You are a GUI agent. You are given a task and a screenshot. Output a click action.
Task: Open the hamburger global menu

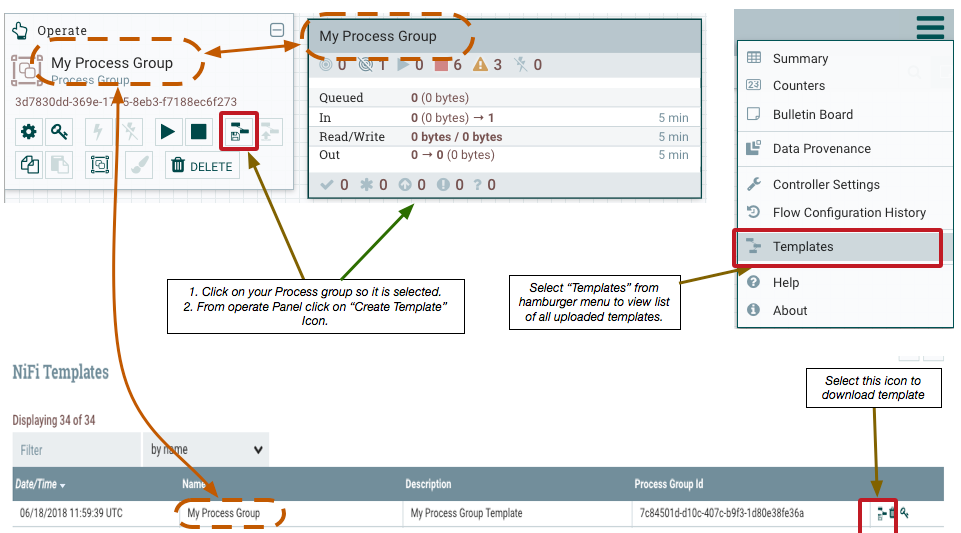click(930, 26)
